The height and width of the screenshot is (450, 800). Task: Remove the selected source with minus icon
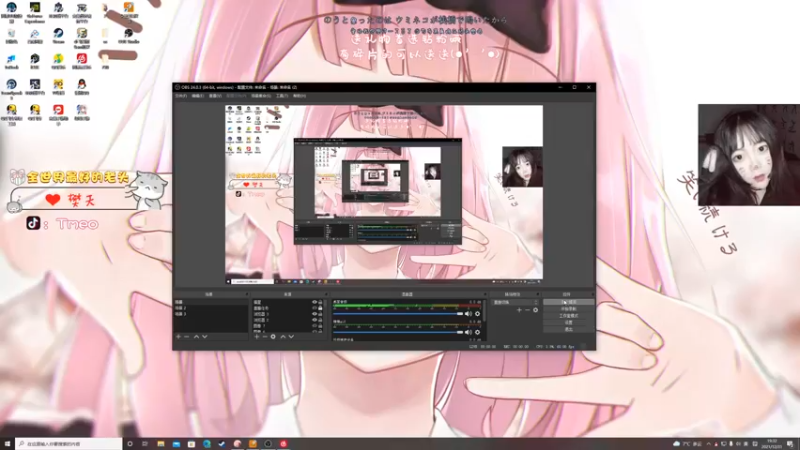[265, 337]
